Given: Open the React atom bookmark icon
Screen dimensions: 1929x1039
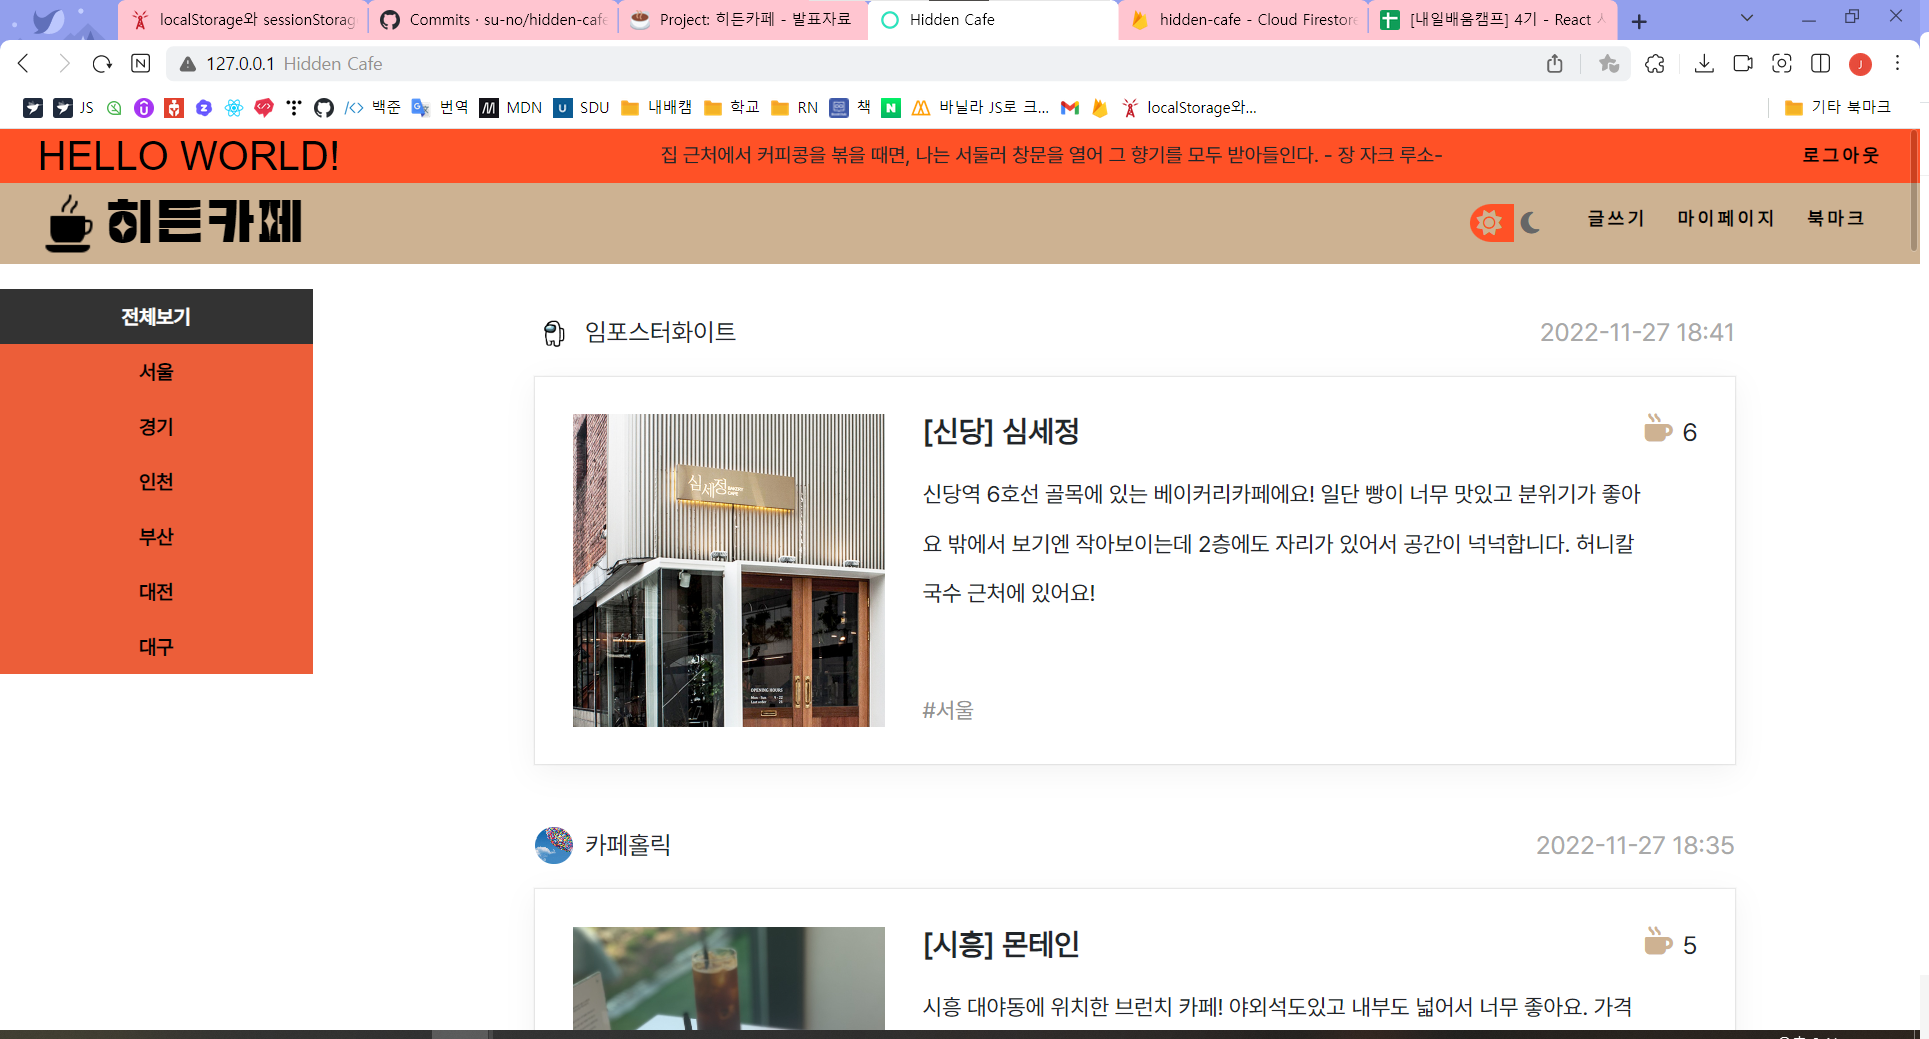Looking at the screenshot, I should 234,108.
